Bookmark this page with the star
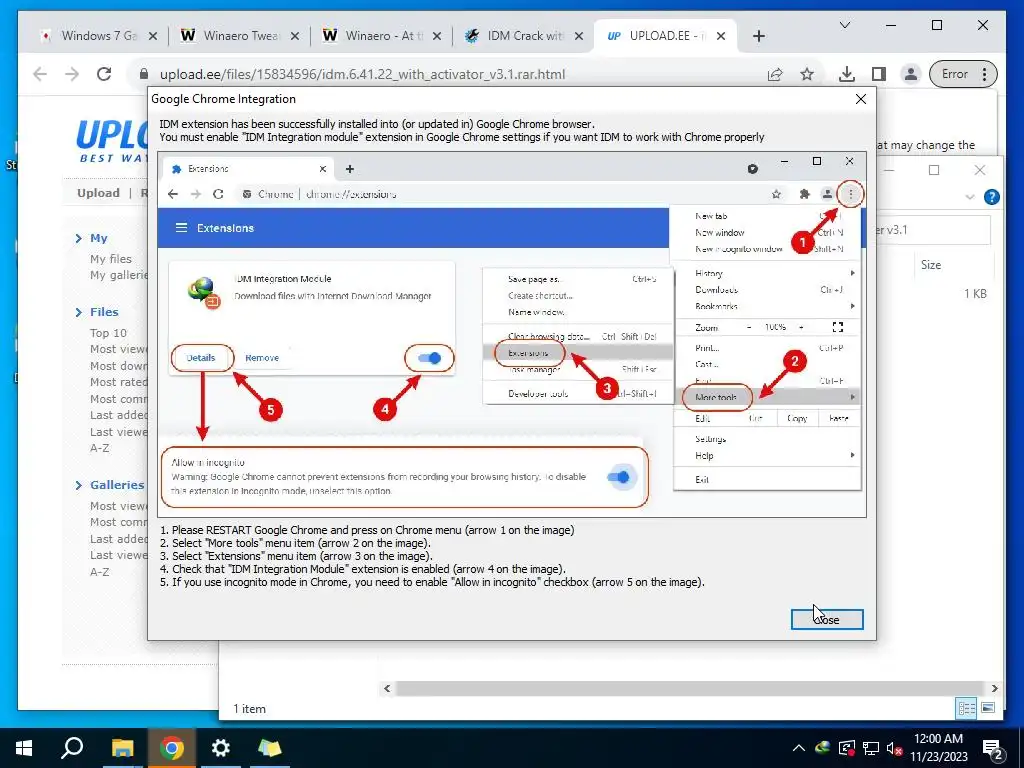Viewport: 1024px width, 768px height. click(807, 74)
